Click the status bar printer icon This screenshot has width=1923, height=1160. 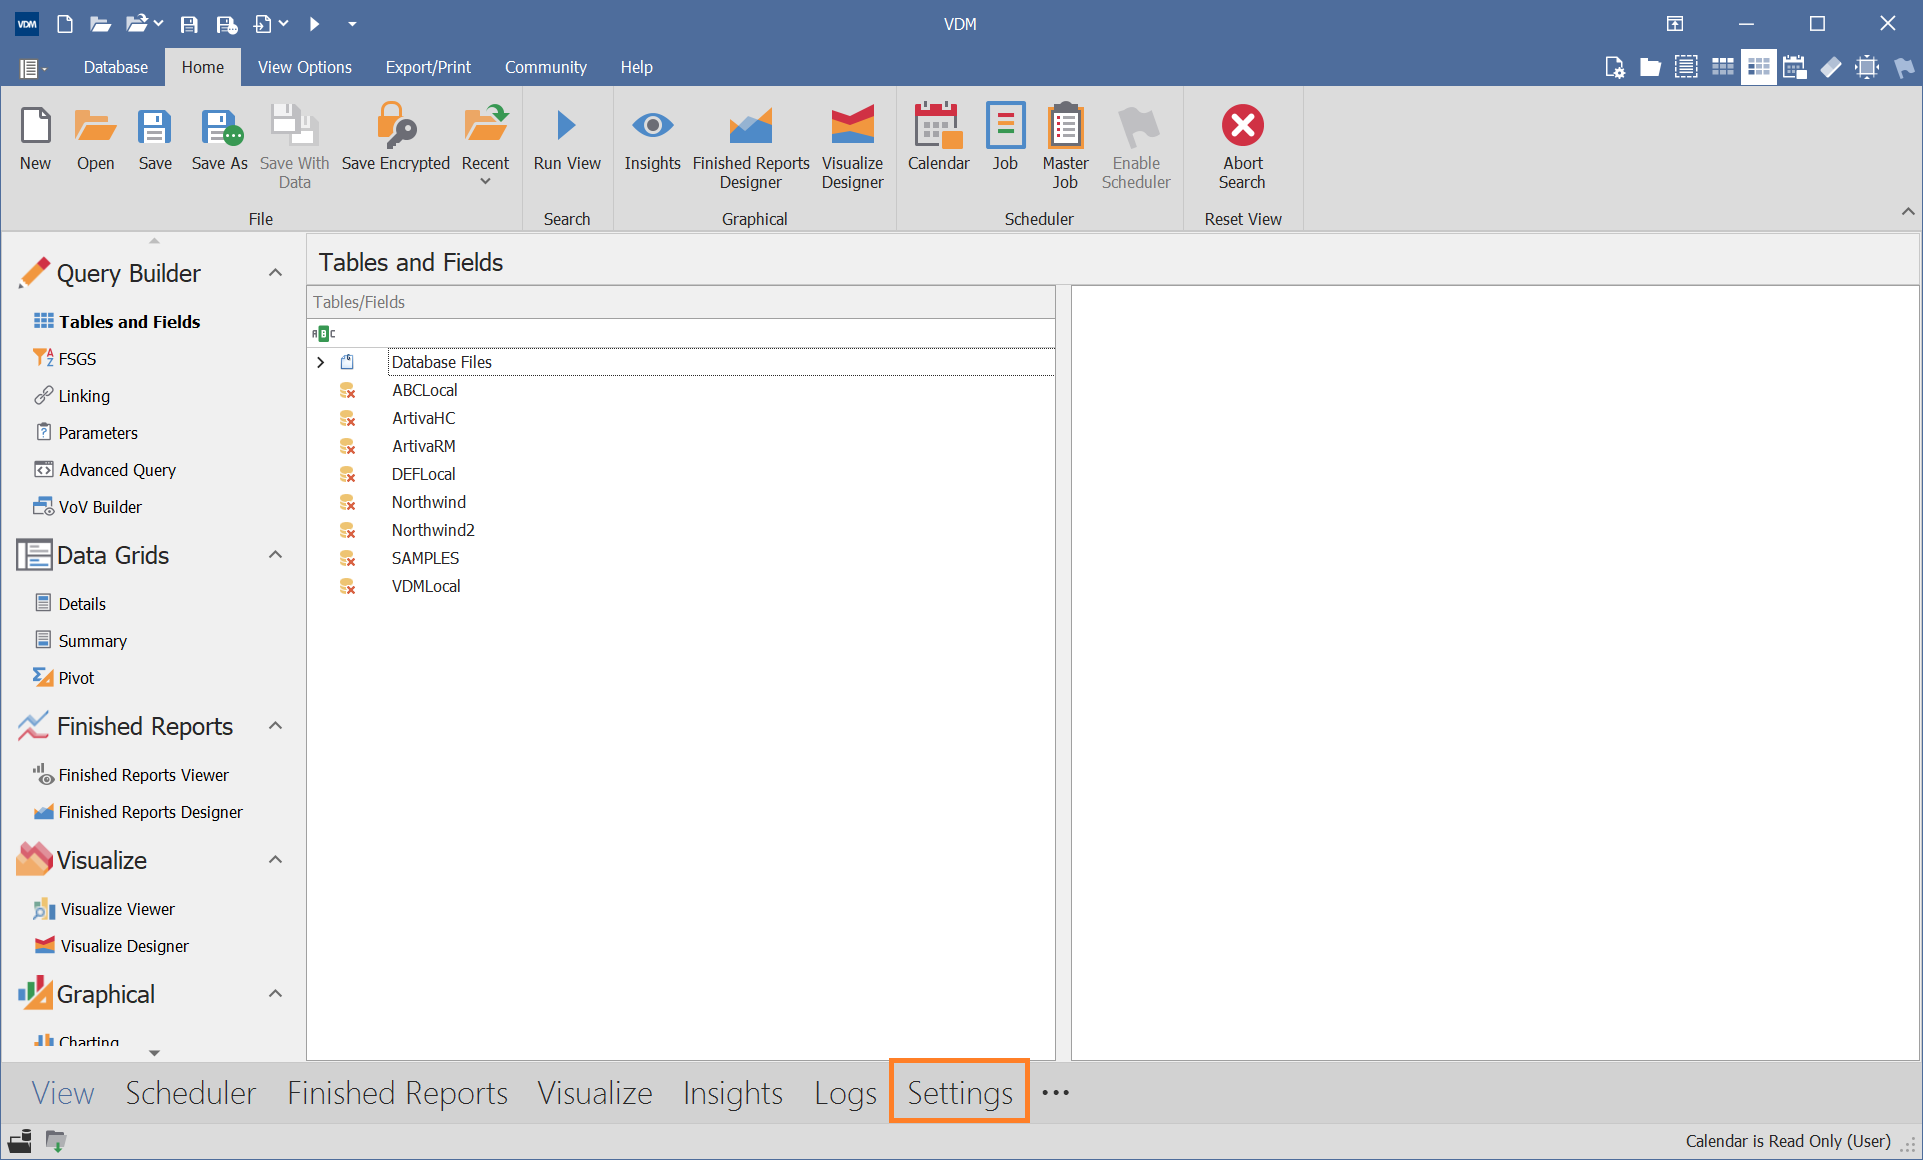(x=20, y=1141)
